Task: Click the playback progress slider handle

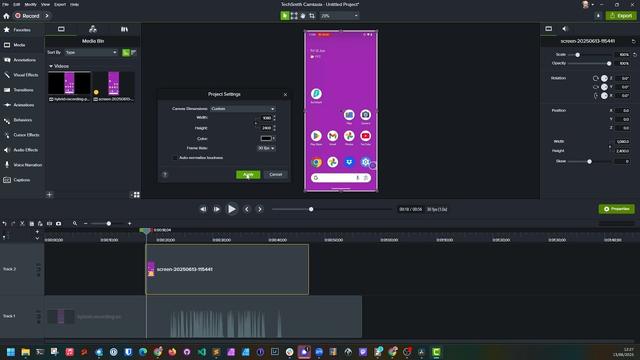Action: pyautogui.click(x=311, y=209)
